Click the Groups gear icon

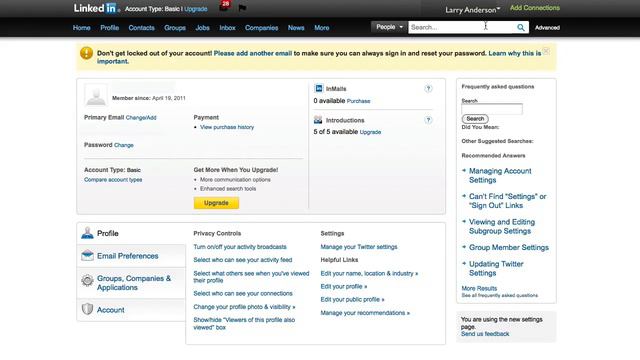(87, 280)
